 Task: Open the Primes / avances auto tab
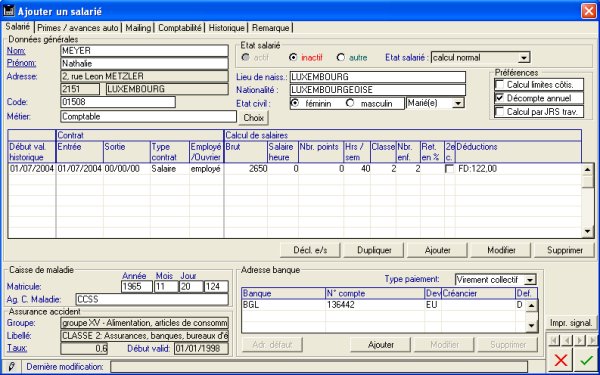[x=78, y=28]
